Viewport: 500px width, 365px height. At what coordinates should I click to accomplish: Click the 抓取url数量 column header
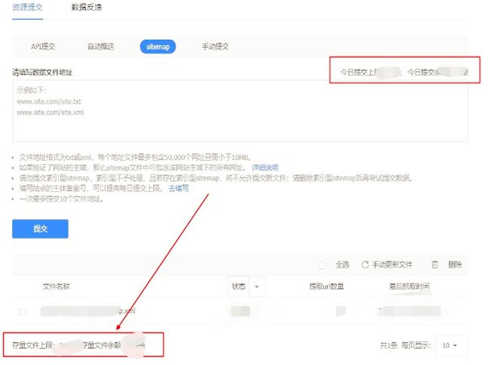pyautogui.click(x=326, y=286)
